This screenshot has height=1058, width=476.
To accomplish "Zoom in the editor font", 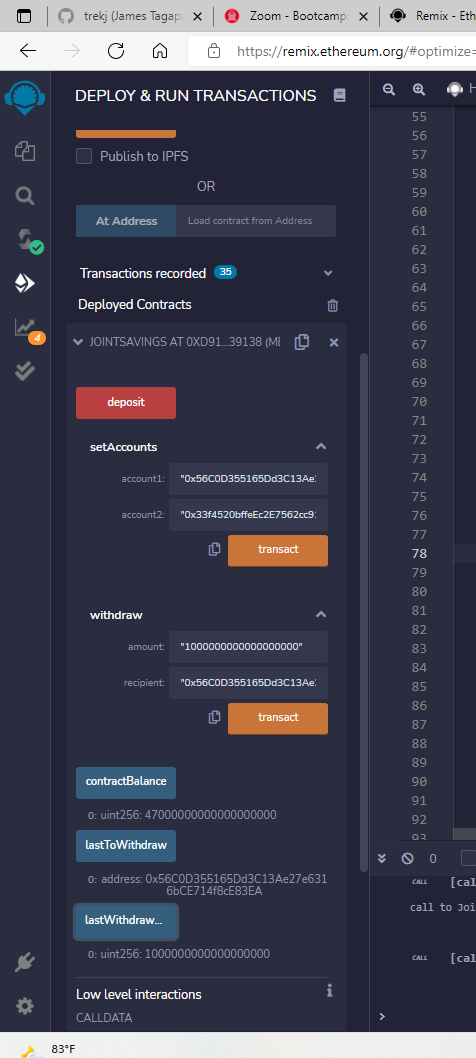I will coord(419,89).
